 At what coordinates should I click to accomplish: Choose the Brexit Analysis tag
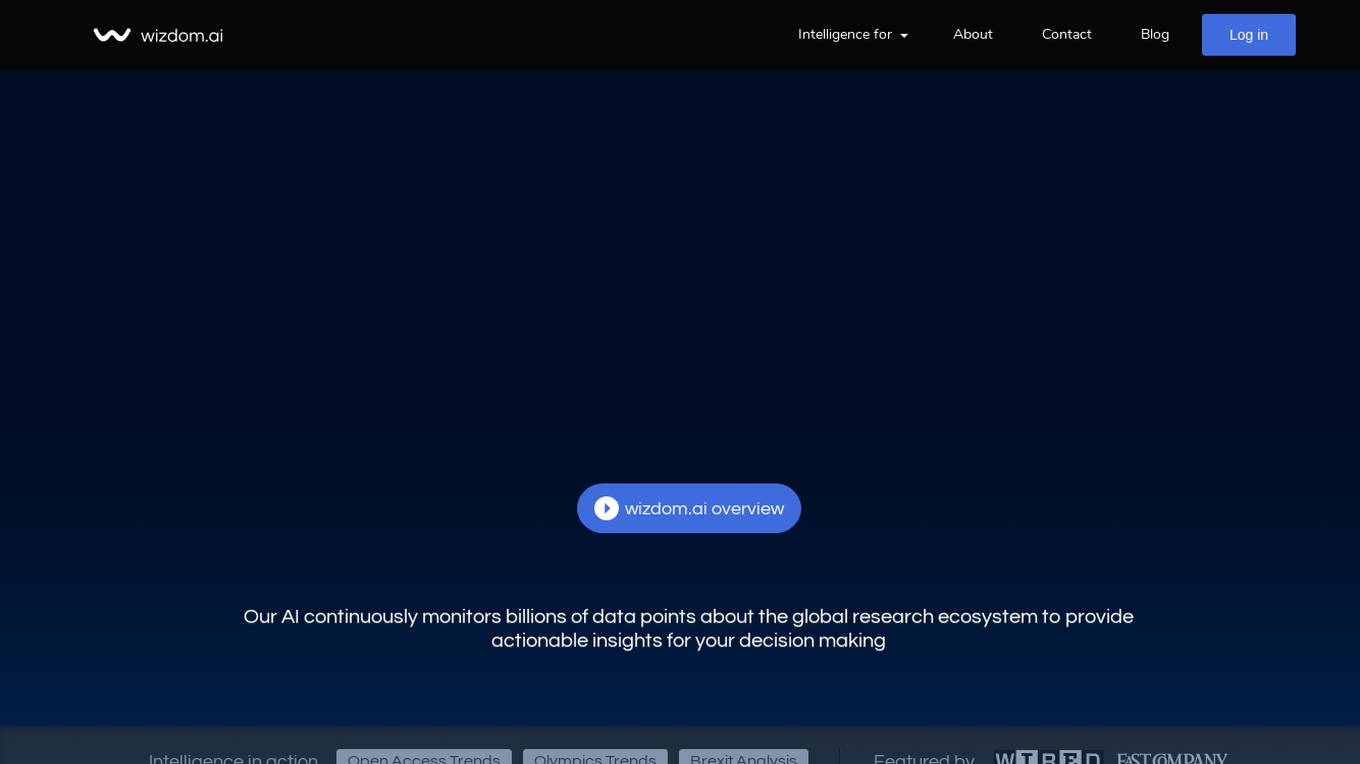point(743,758)
